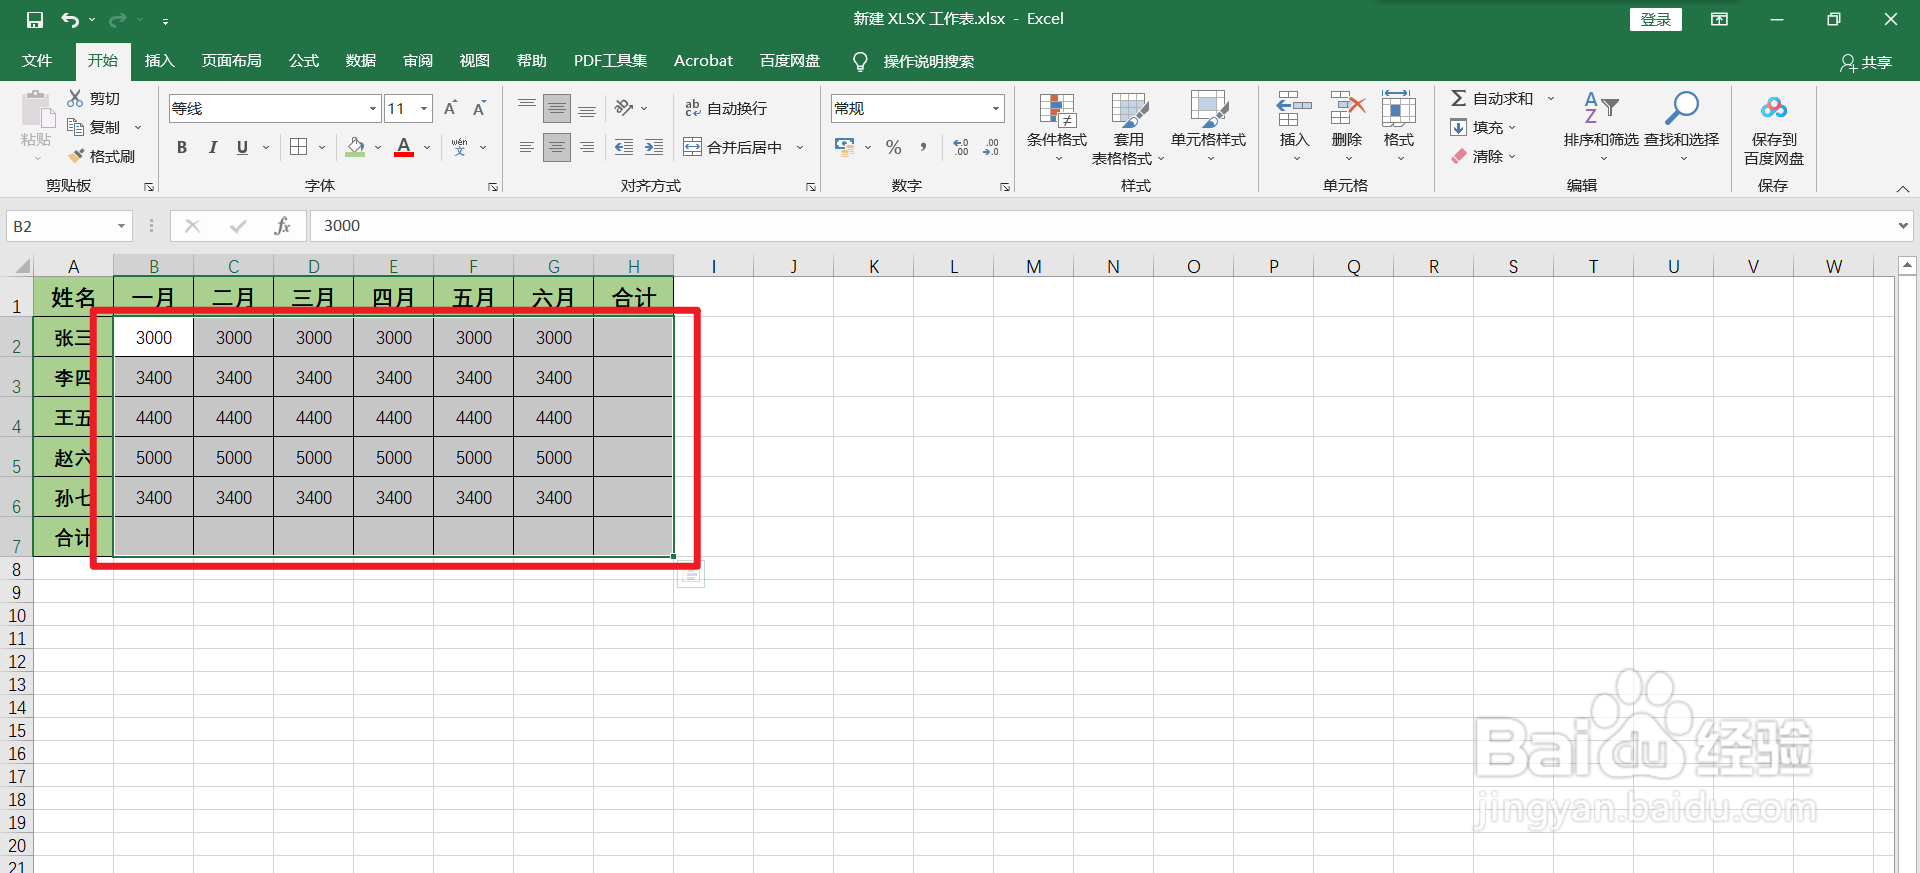The height and width of the screenshot is (873, 1920).
Task: Click the Insert Function fx icon
Action: pos(282,226)
